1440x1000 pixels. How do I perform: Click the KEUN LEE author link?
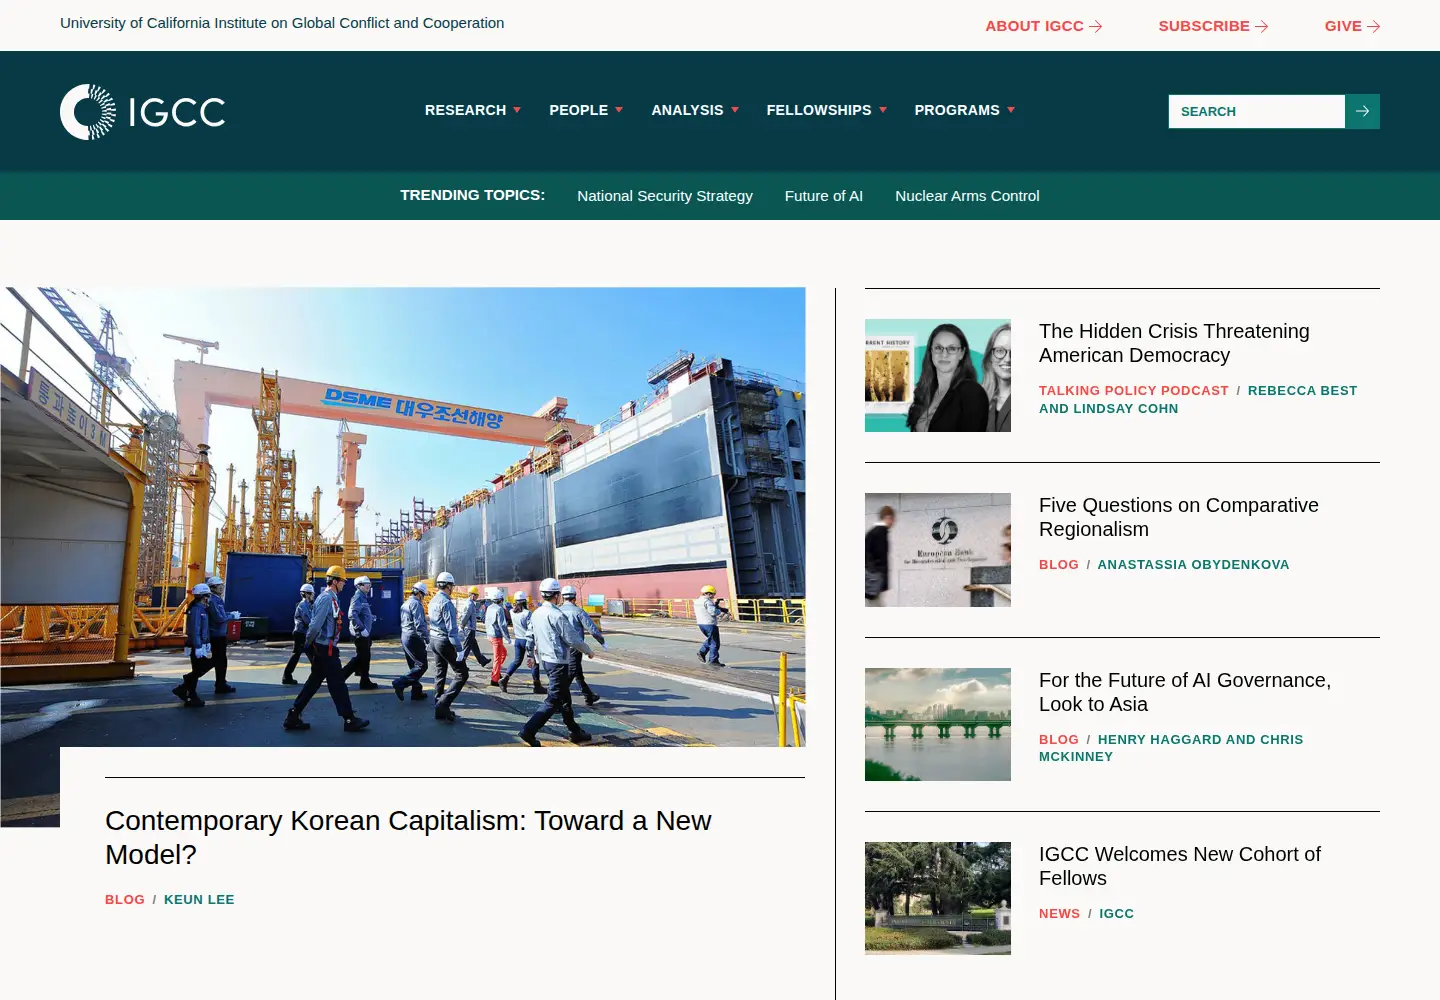pyautogui.click(x=199, y=900)
